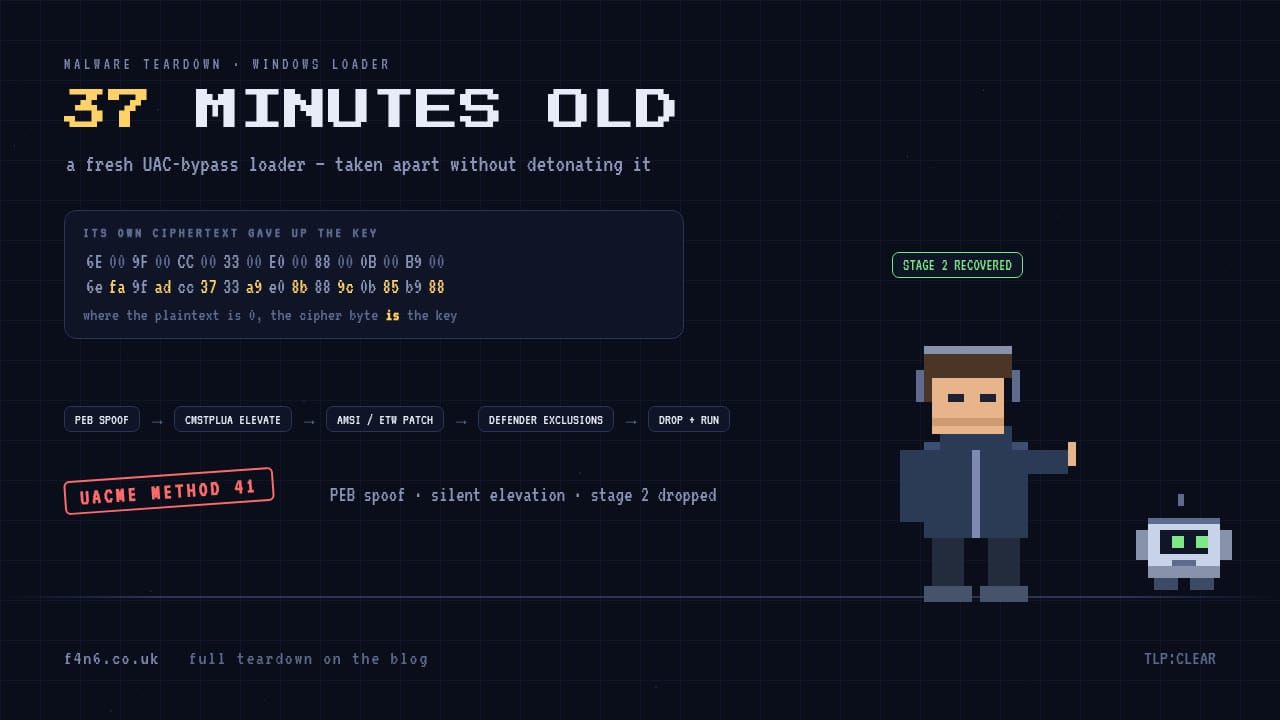Screen dimensions: 1280x720
Task: Click the PEB SPOOF chip
Action: click(102, 420)
